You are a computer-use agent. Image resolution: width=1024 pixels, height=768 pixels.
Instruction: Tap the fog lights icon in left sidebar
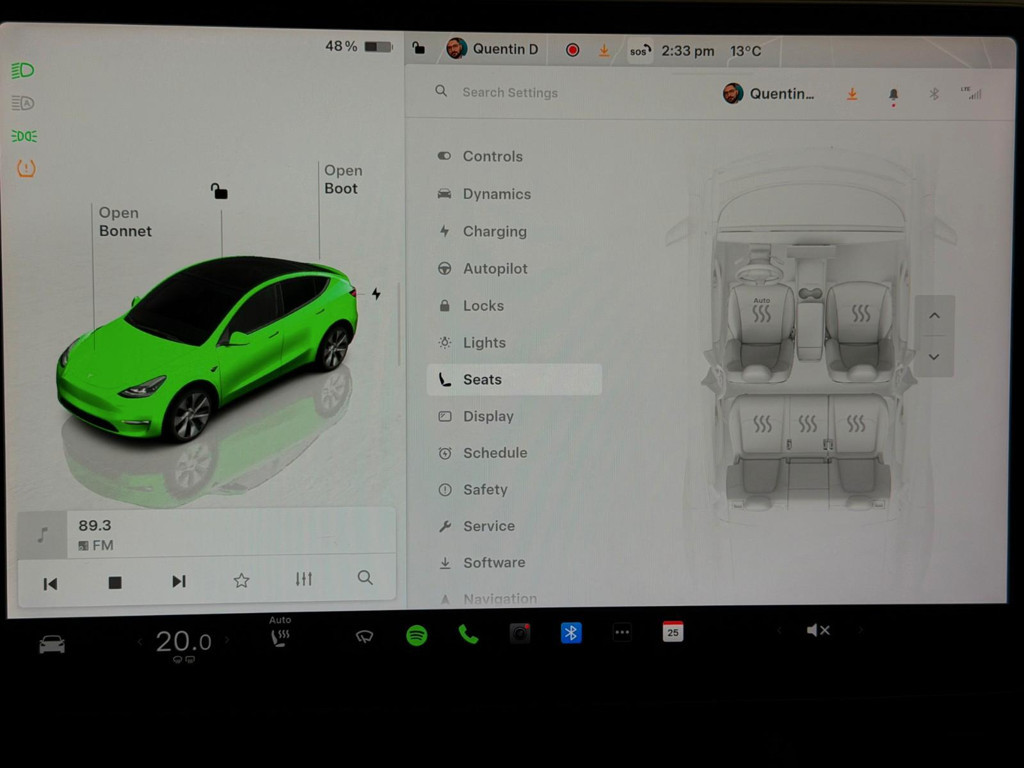click(22, 136)
